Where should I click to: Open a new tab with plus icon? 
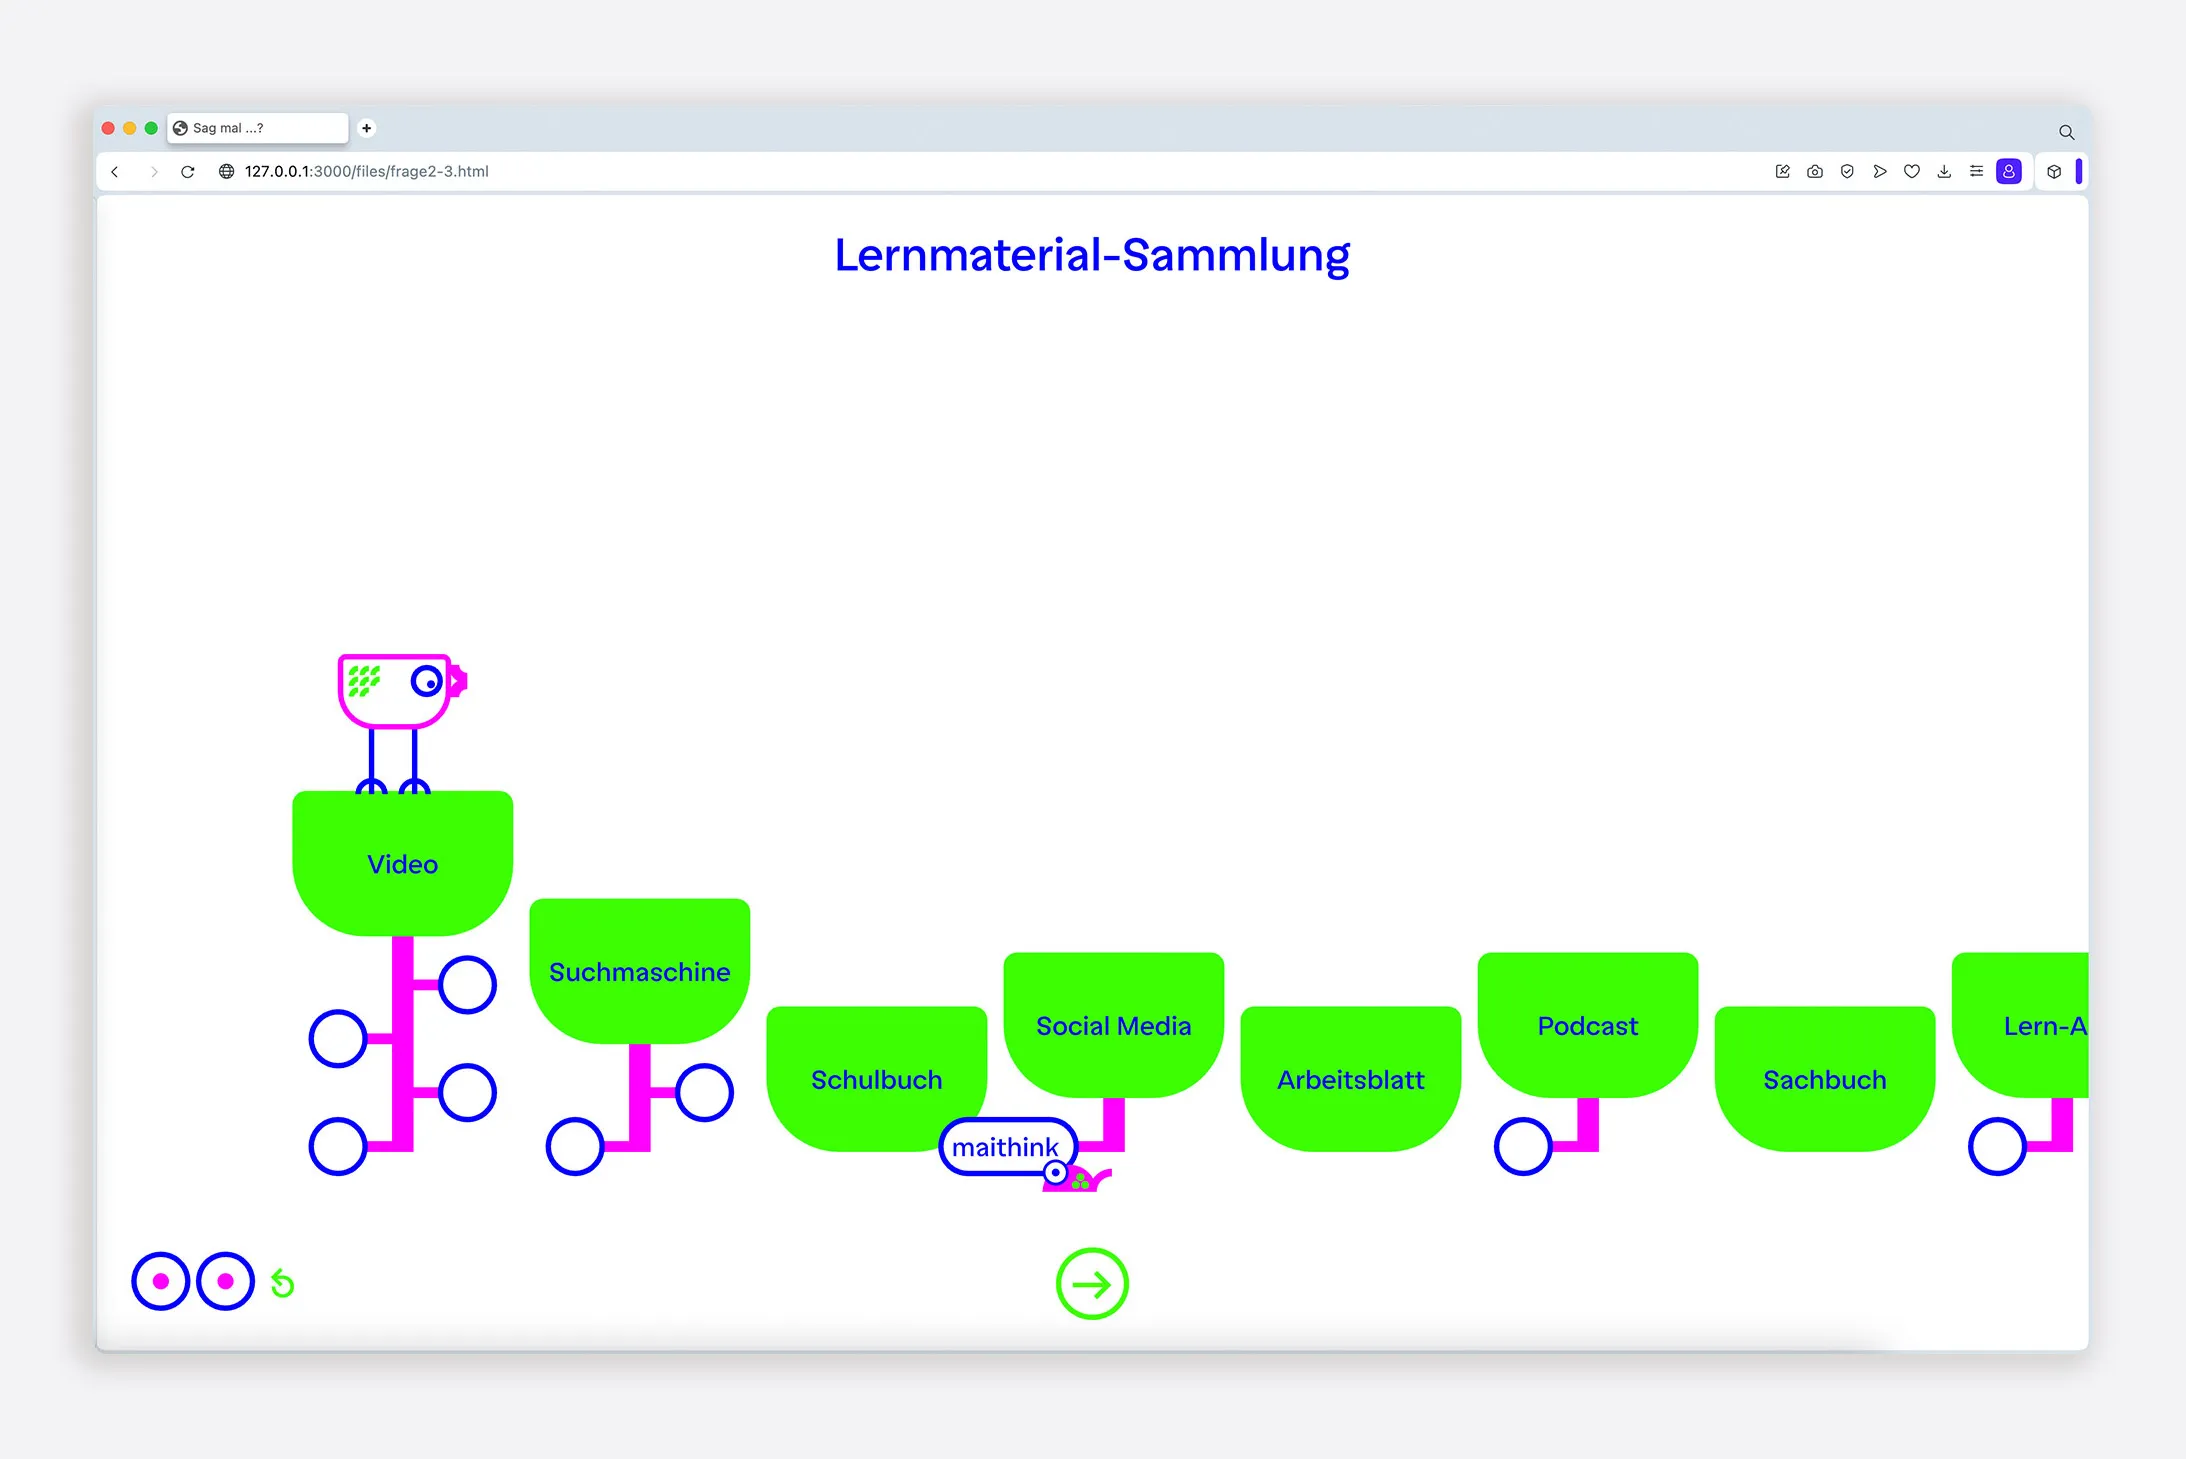click(367, 128)
